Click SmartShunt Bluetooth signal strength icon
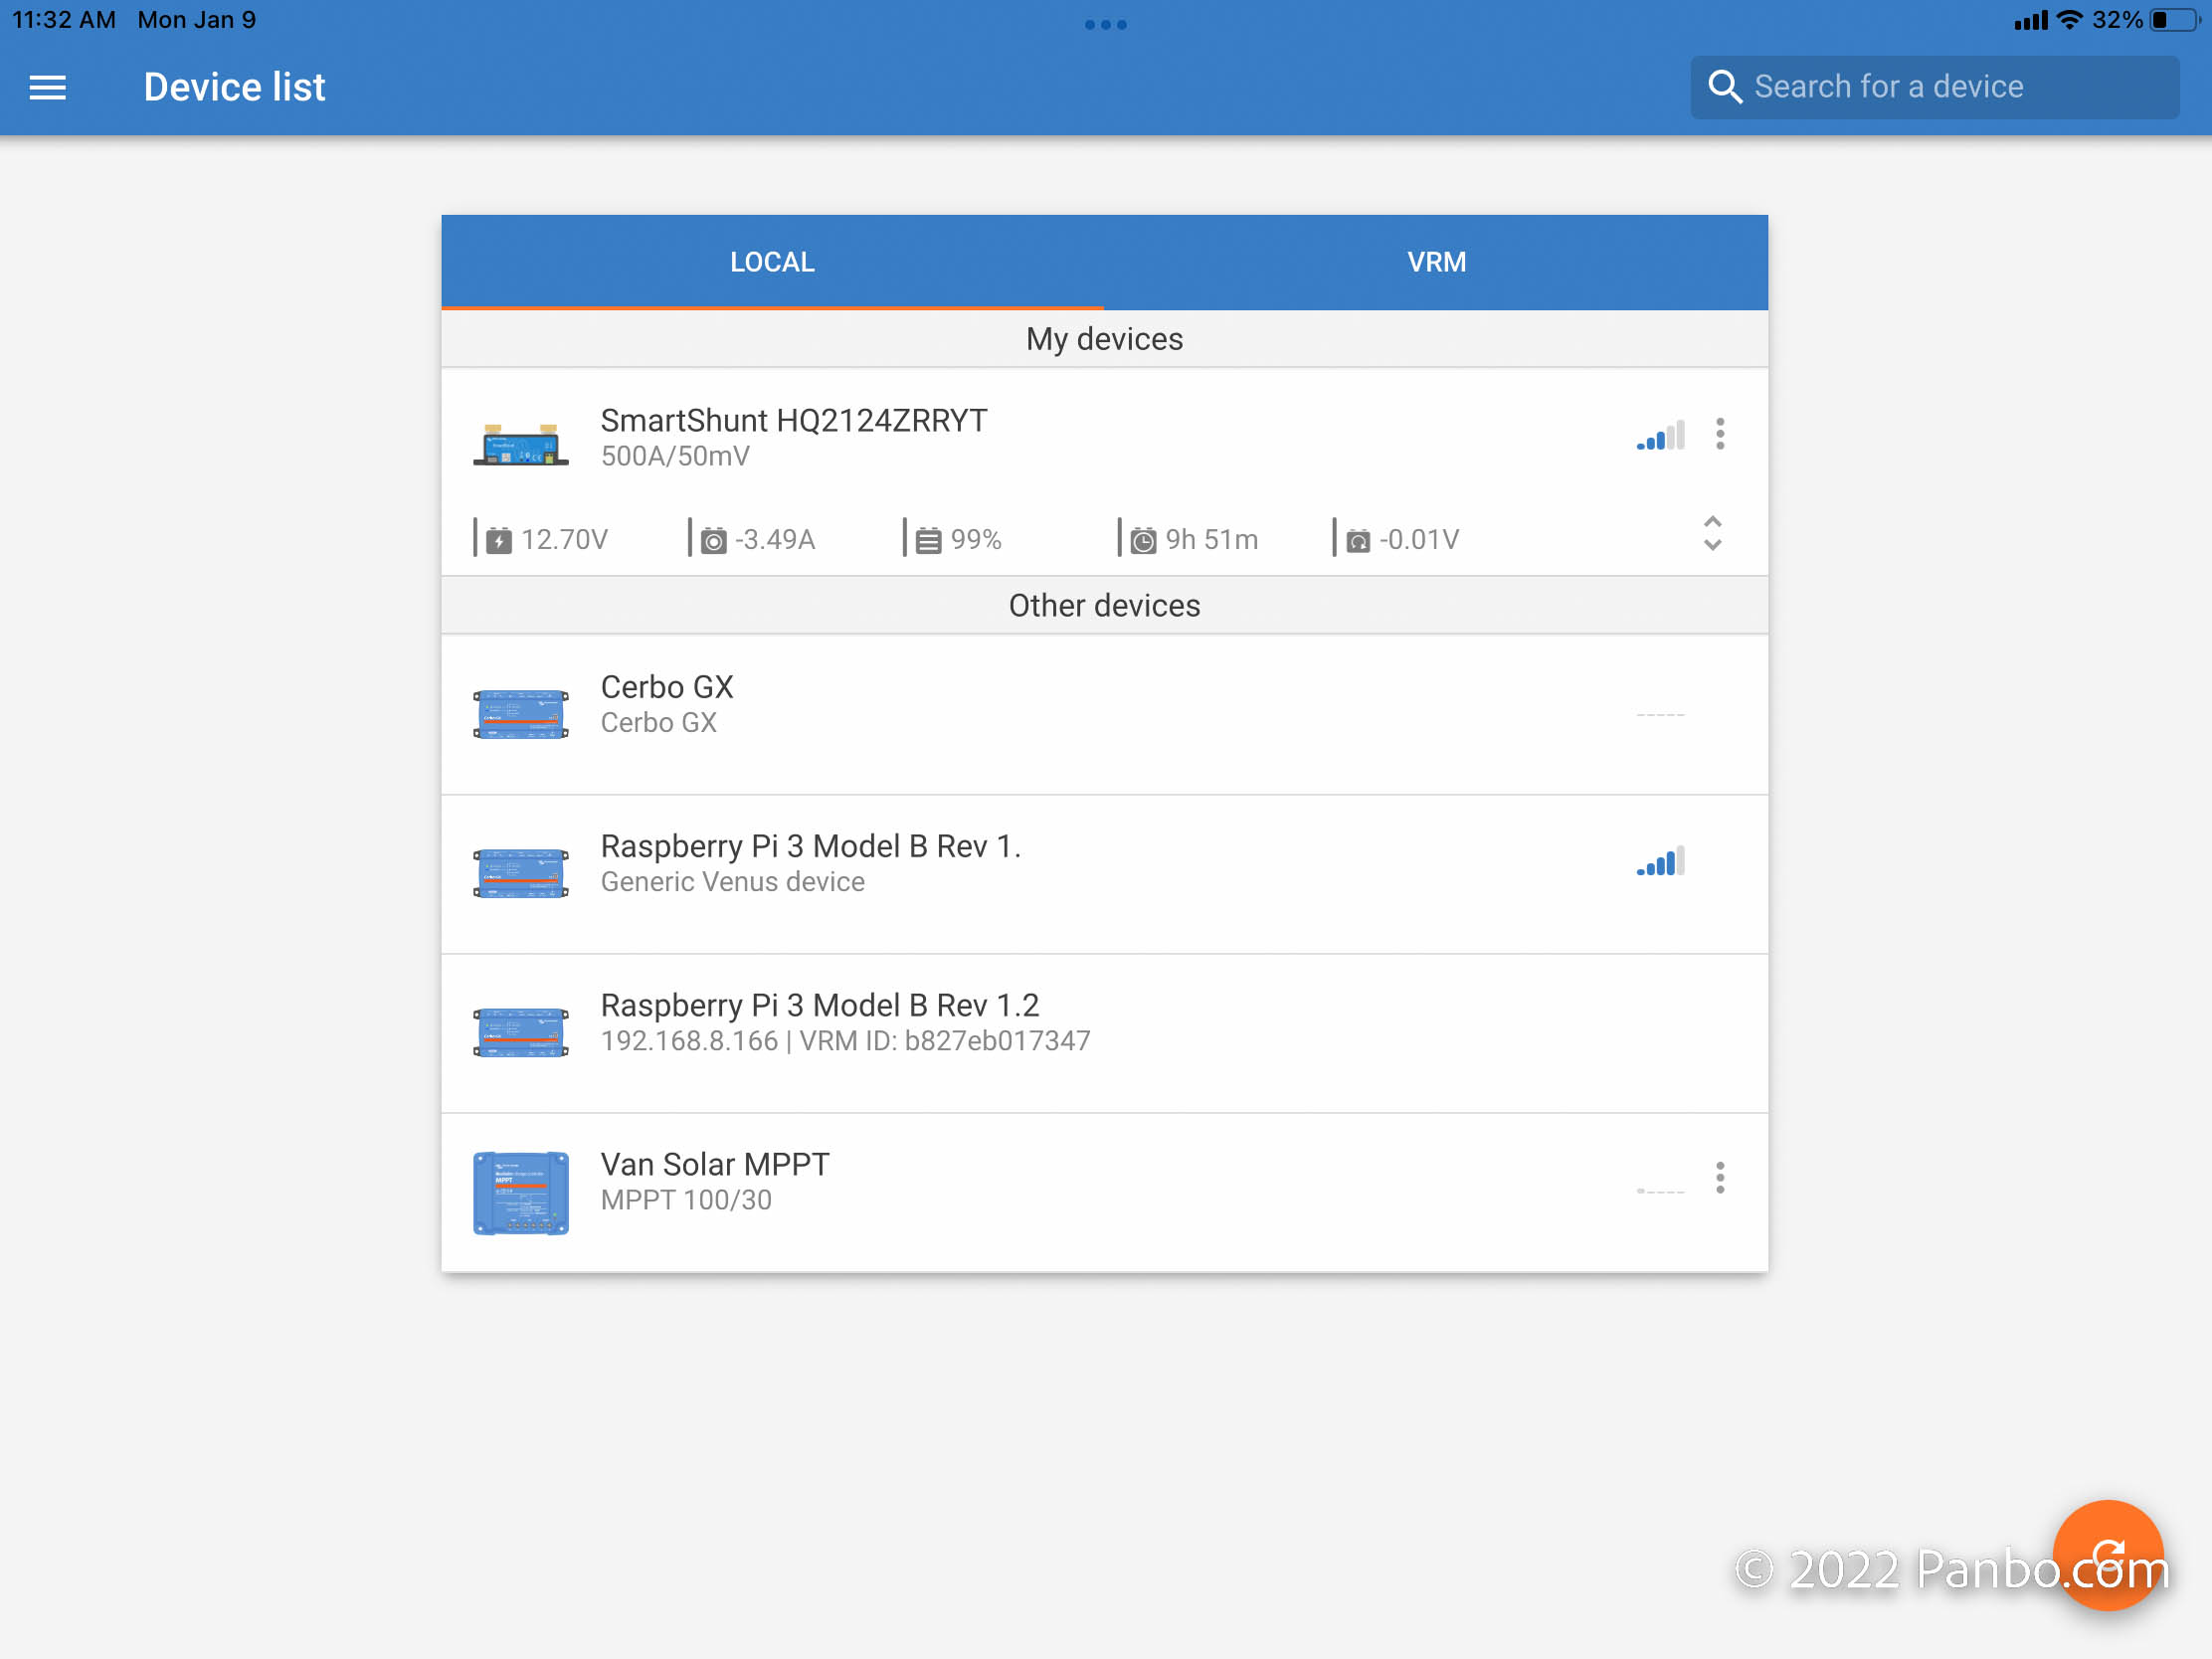This screenshot has height=1659, width=2212. click(1661, 435)
